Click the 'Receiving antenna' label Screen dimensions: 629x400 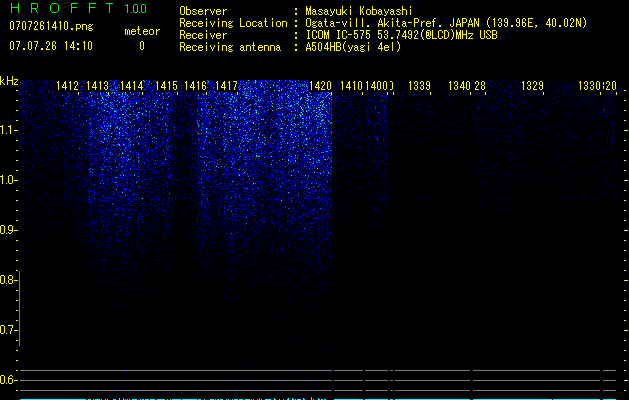pos(230,47)
